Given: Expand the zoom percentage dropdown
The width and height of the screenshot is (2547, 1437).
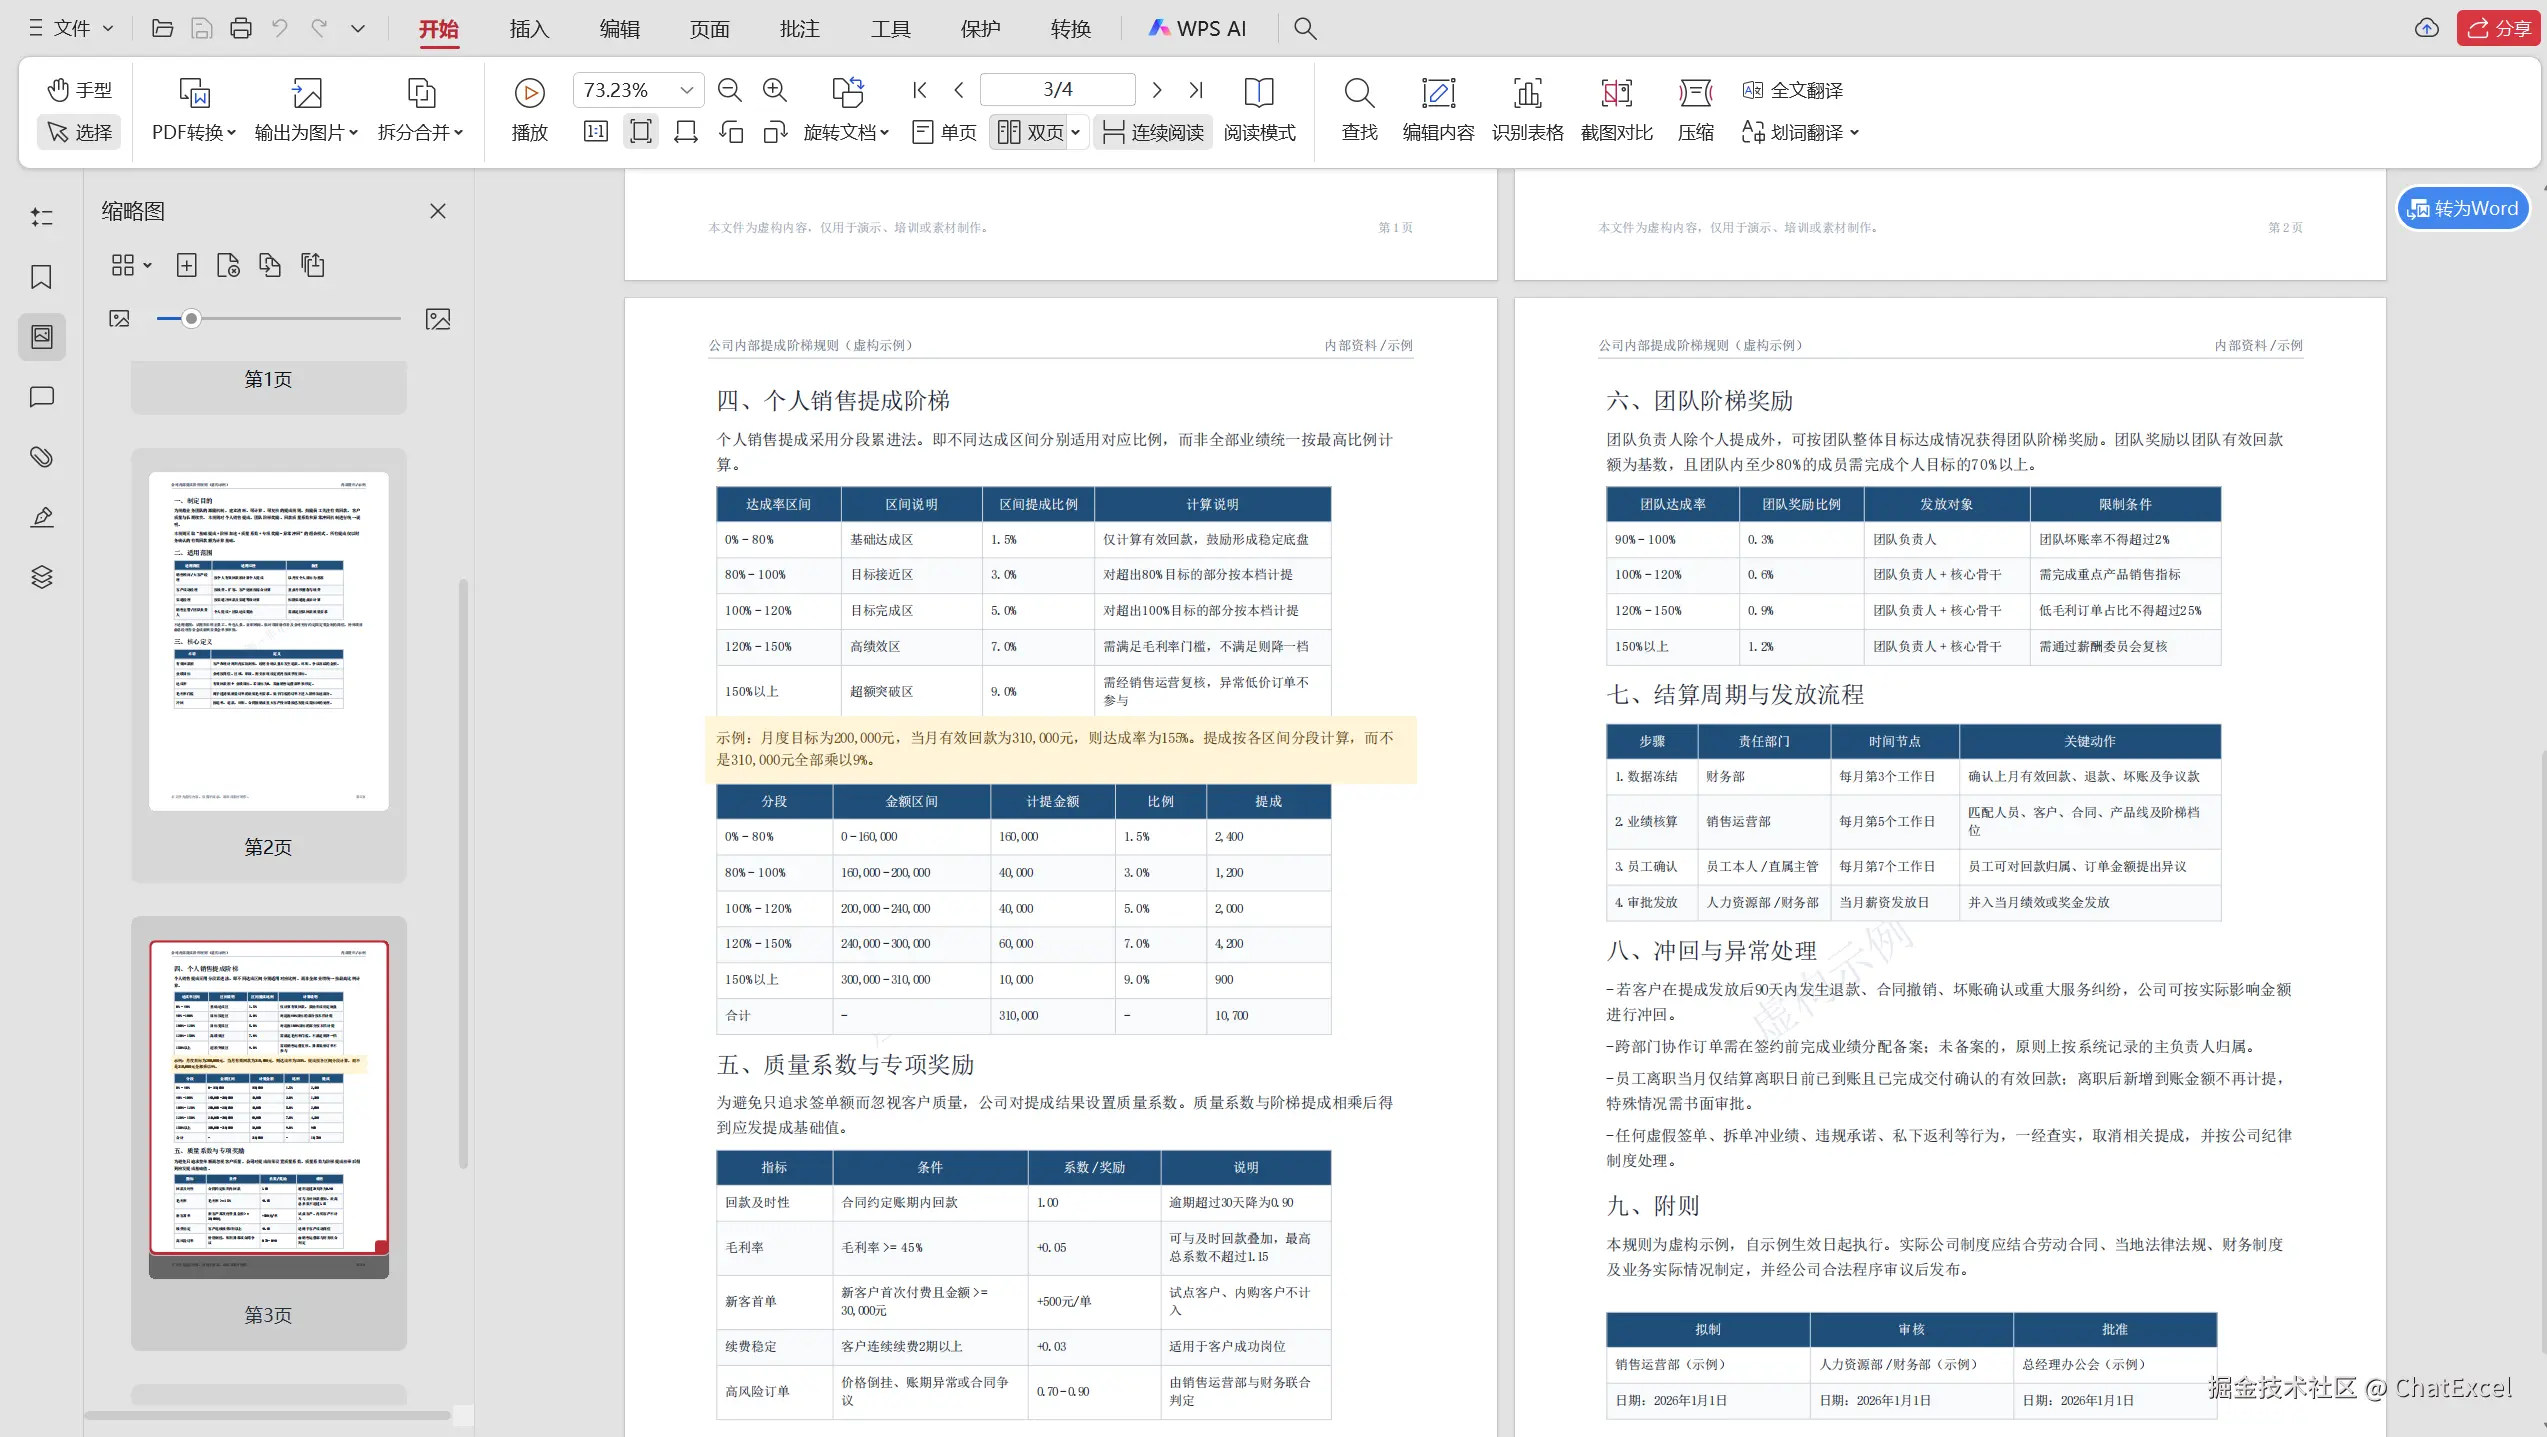Looking at the screenshot, I should click(x=687, y=90).
